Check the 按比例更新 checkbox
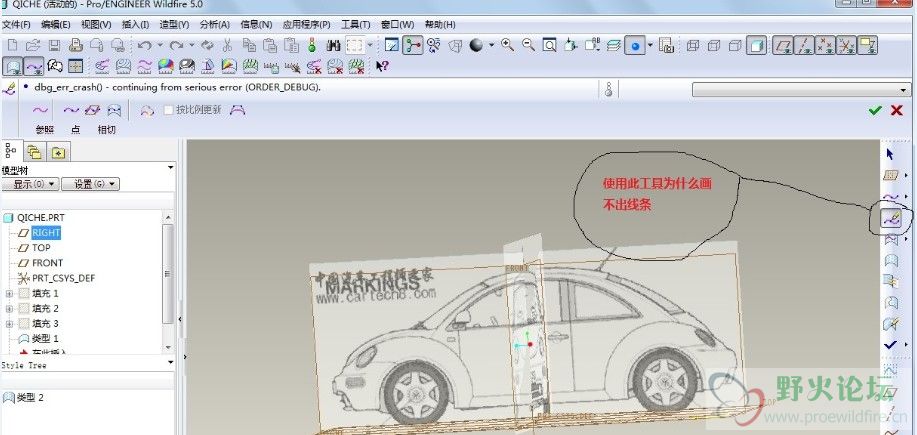The image size is (917, 435). 168,110
